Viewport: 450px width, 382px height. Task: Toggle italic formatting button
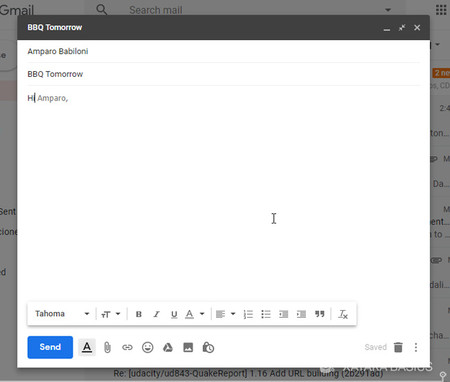click(x=156, y=314)
